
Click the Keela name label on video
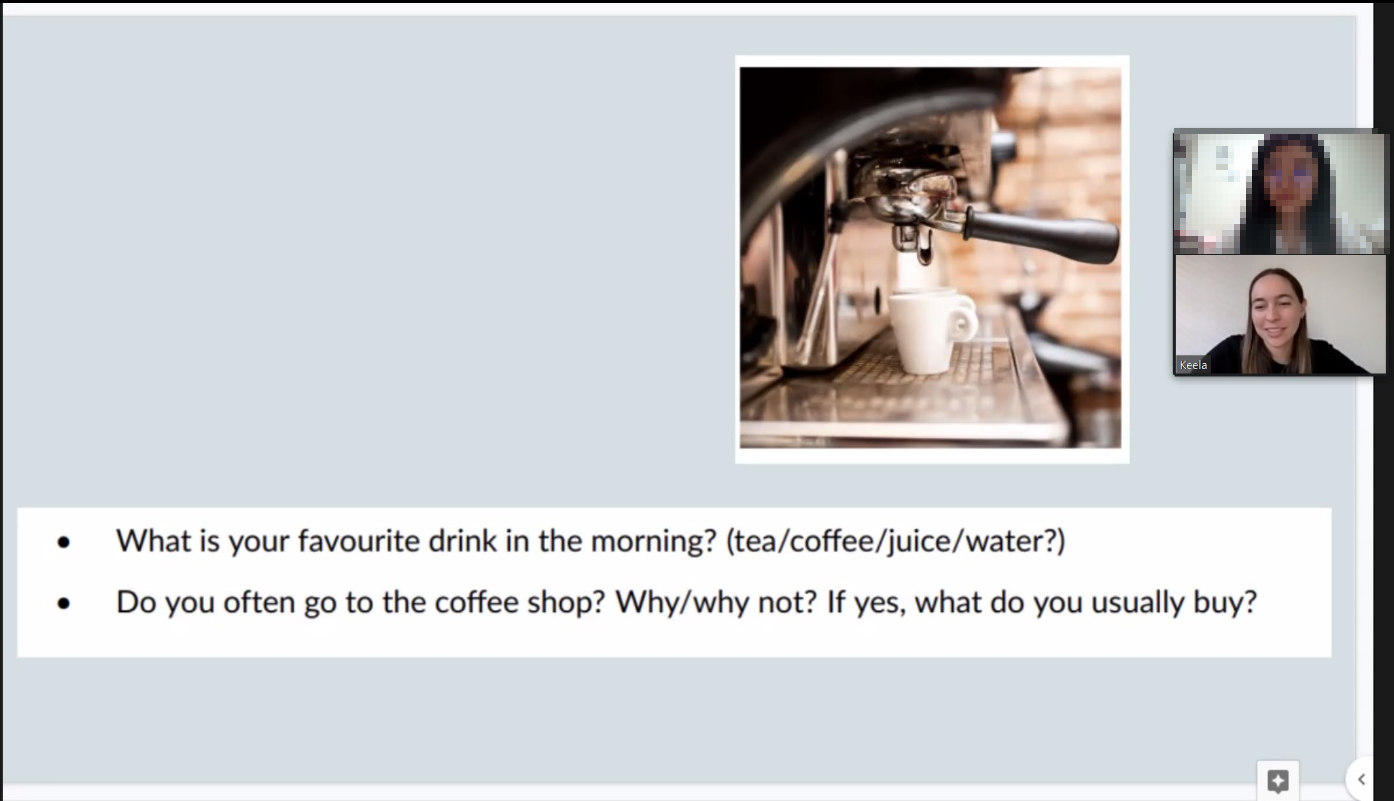[1193, 365]
